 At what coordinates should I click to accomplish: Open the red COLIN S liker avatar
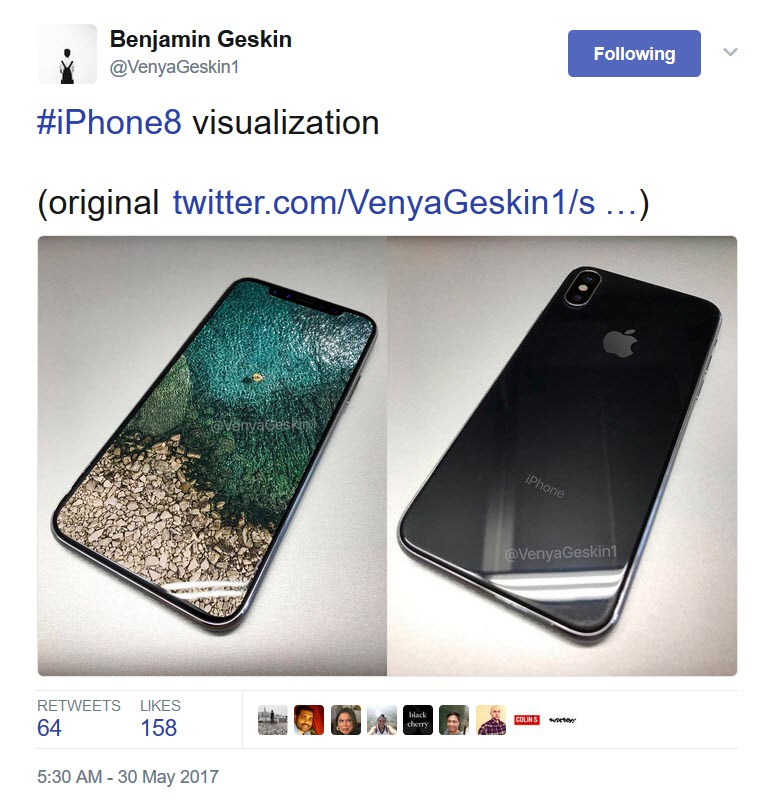point(527,720)
